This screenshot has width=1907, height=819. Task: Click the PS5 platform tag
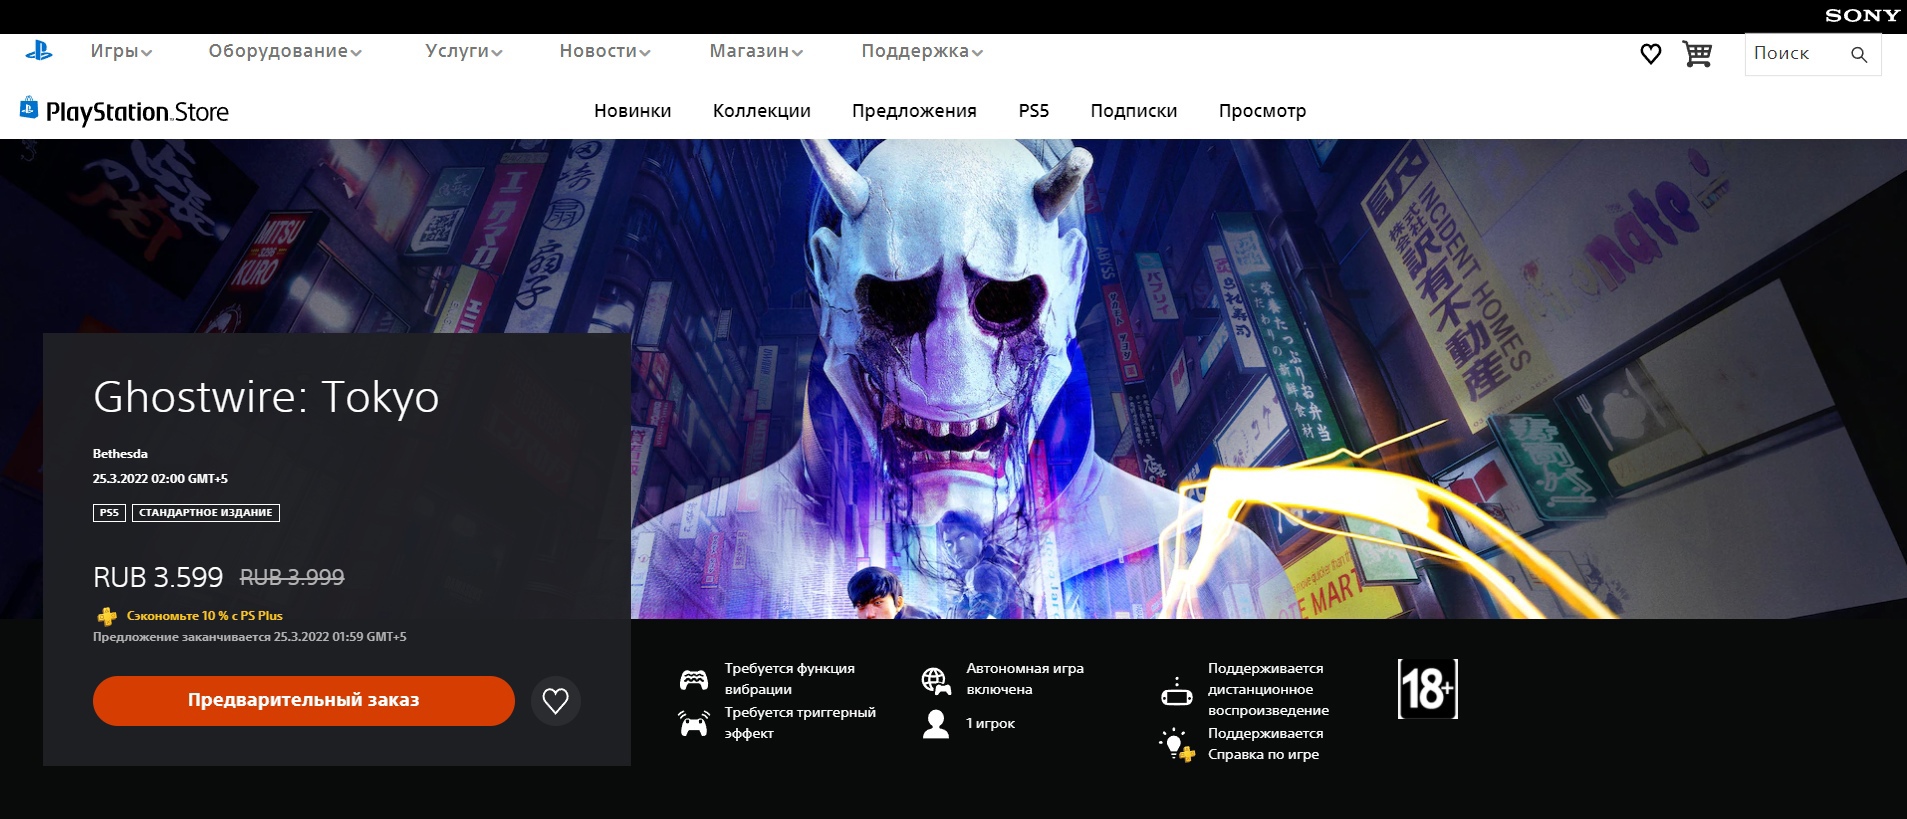tap(109, 513)
